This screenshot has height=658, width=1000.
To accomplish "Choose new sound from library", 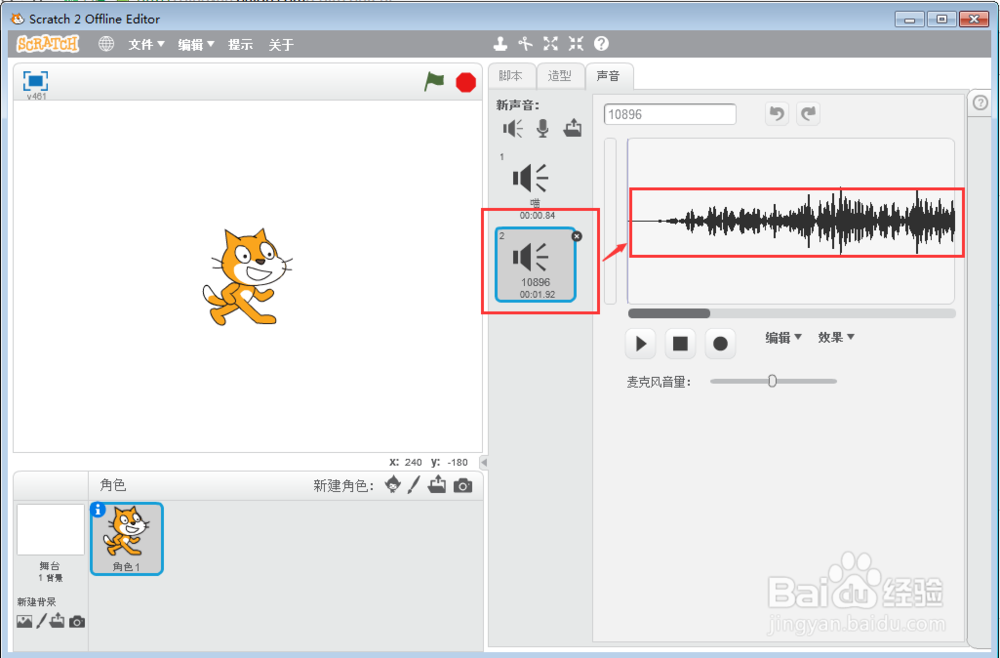I will tap(513, 129).
